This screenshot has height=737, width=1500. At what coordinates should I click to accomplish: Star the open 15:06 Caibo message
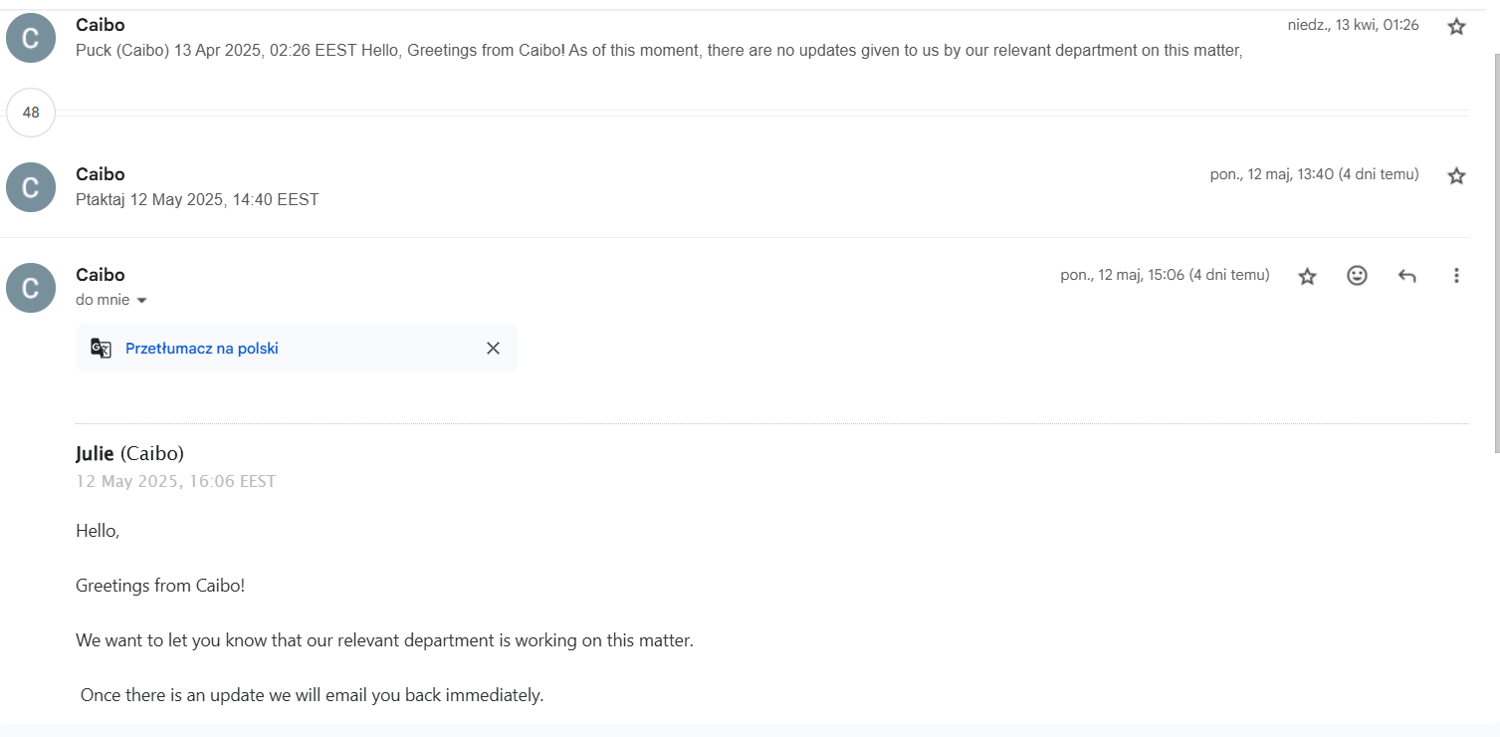1307,276
